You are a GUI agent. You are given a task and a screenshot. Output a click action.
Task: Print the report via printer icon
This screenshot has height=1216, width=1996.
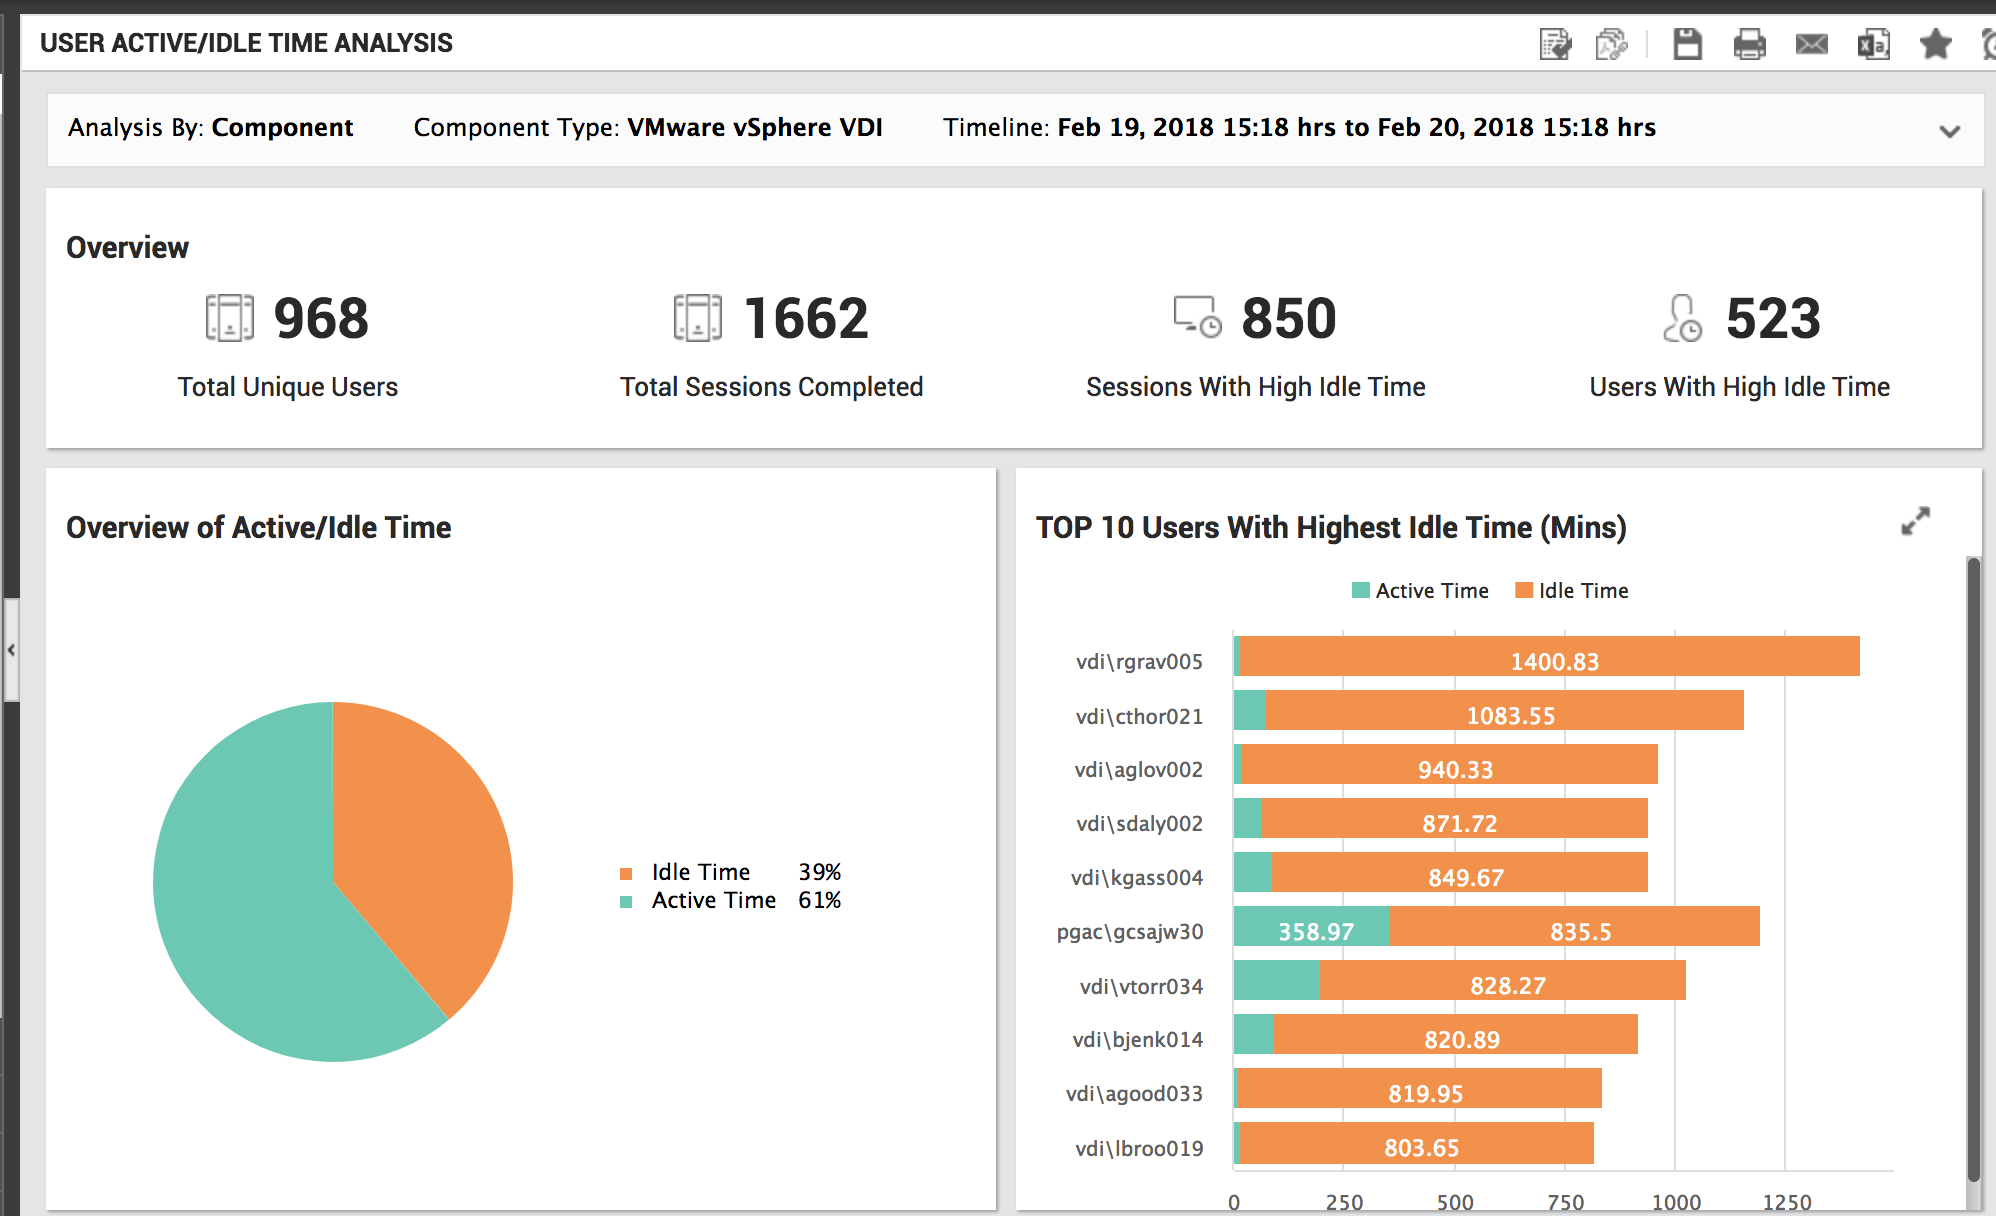[x=1749, y=44]
